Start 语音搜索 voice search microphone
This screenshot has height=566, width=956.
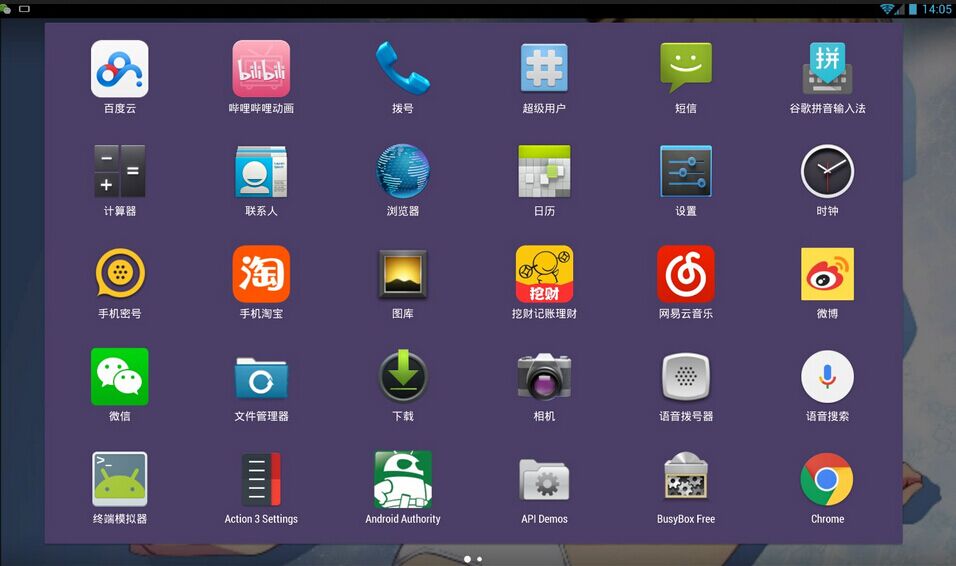(x=827, y=376)
